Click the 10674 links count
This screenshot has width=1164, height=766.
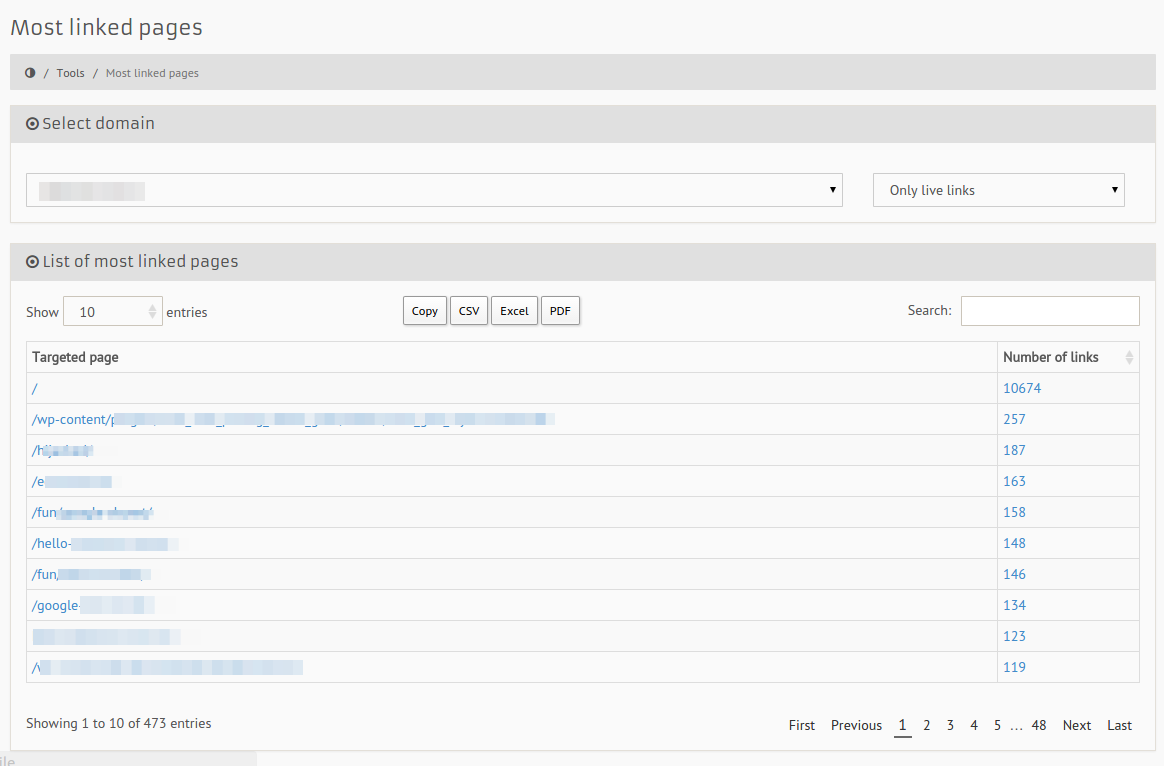(1022, 388)
